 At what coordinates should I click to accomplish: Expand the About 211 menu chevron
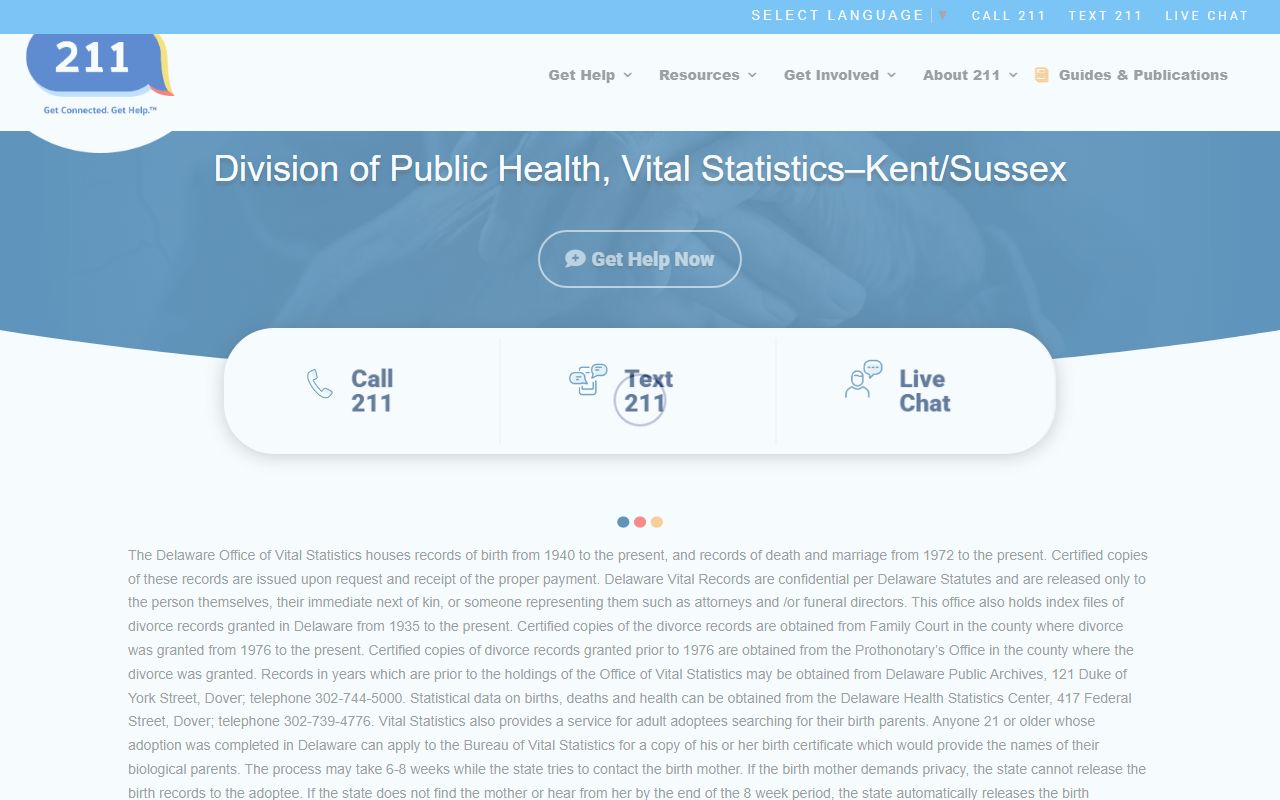1013,75
